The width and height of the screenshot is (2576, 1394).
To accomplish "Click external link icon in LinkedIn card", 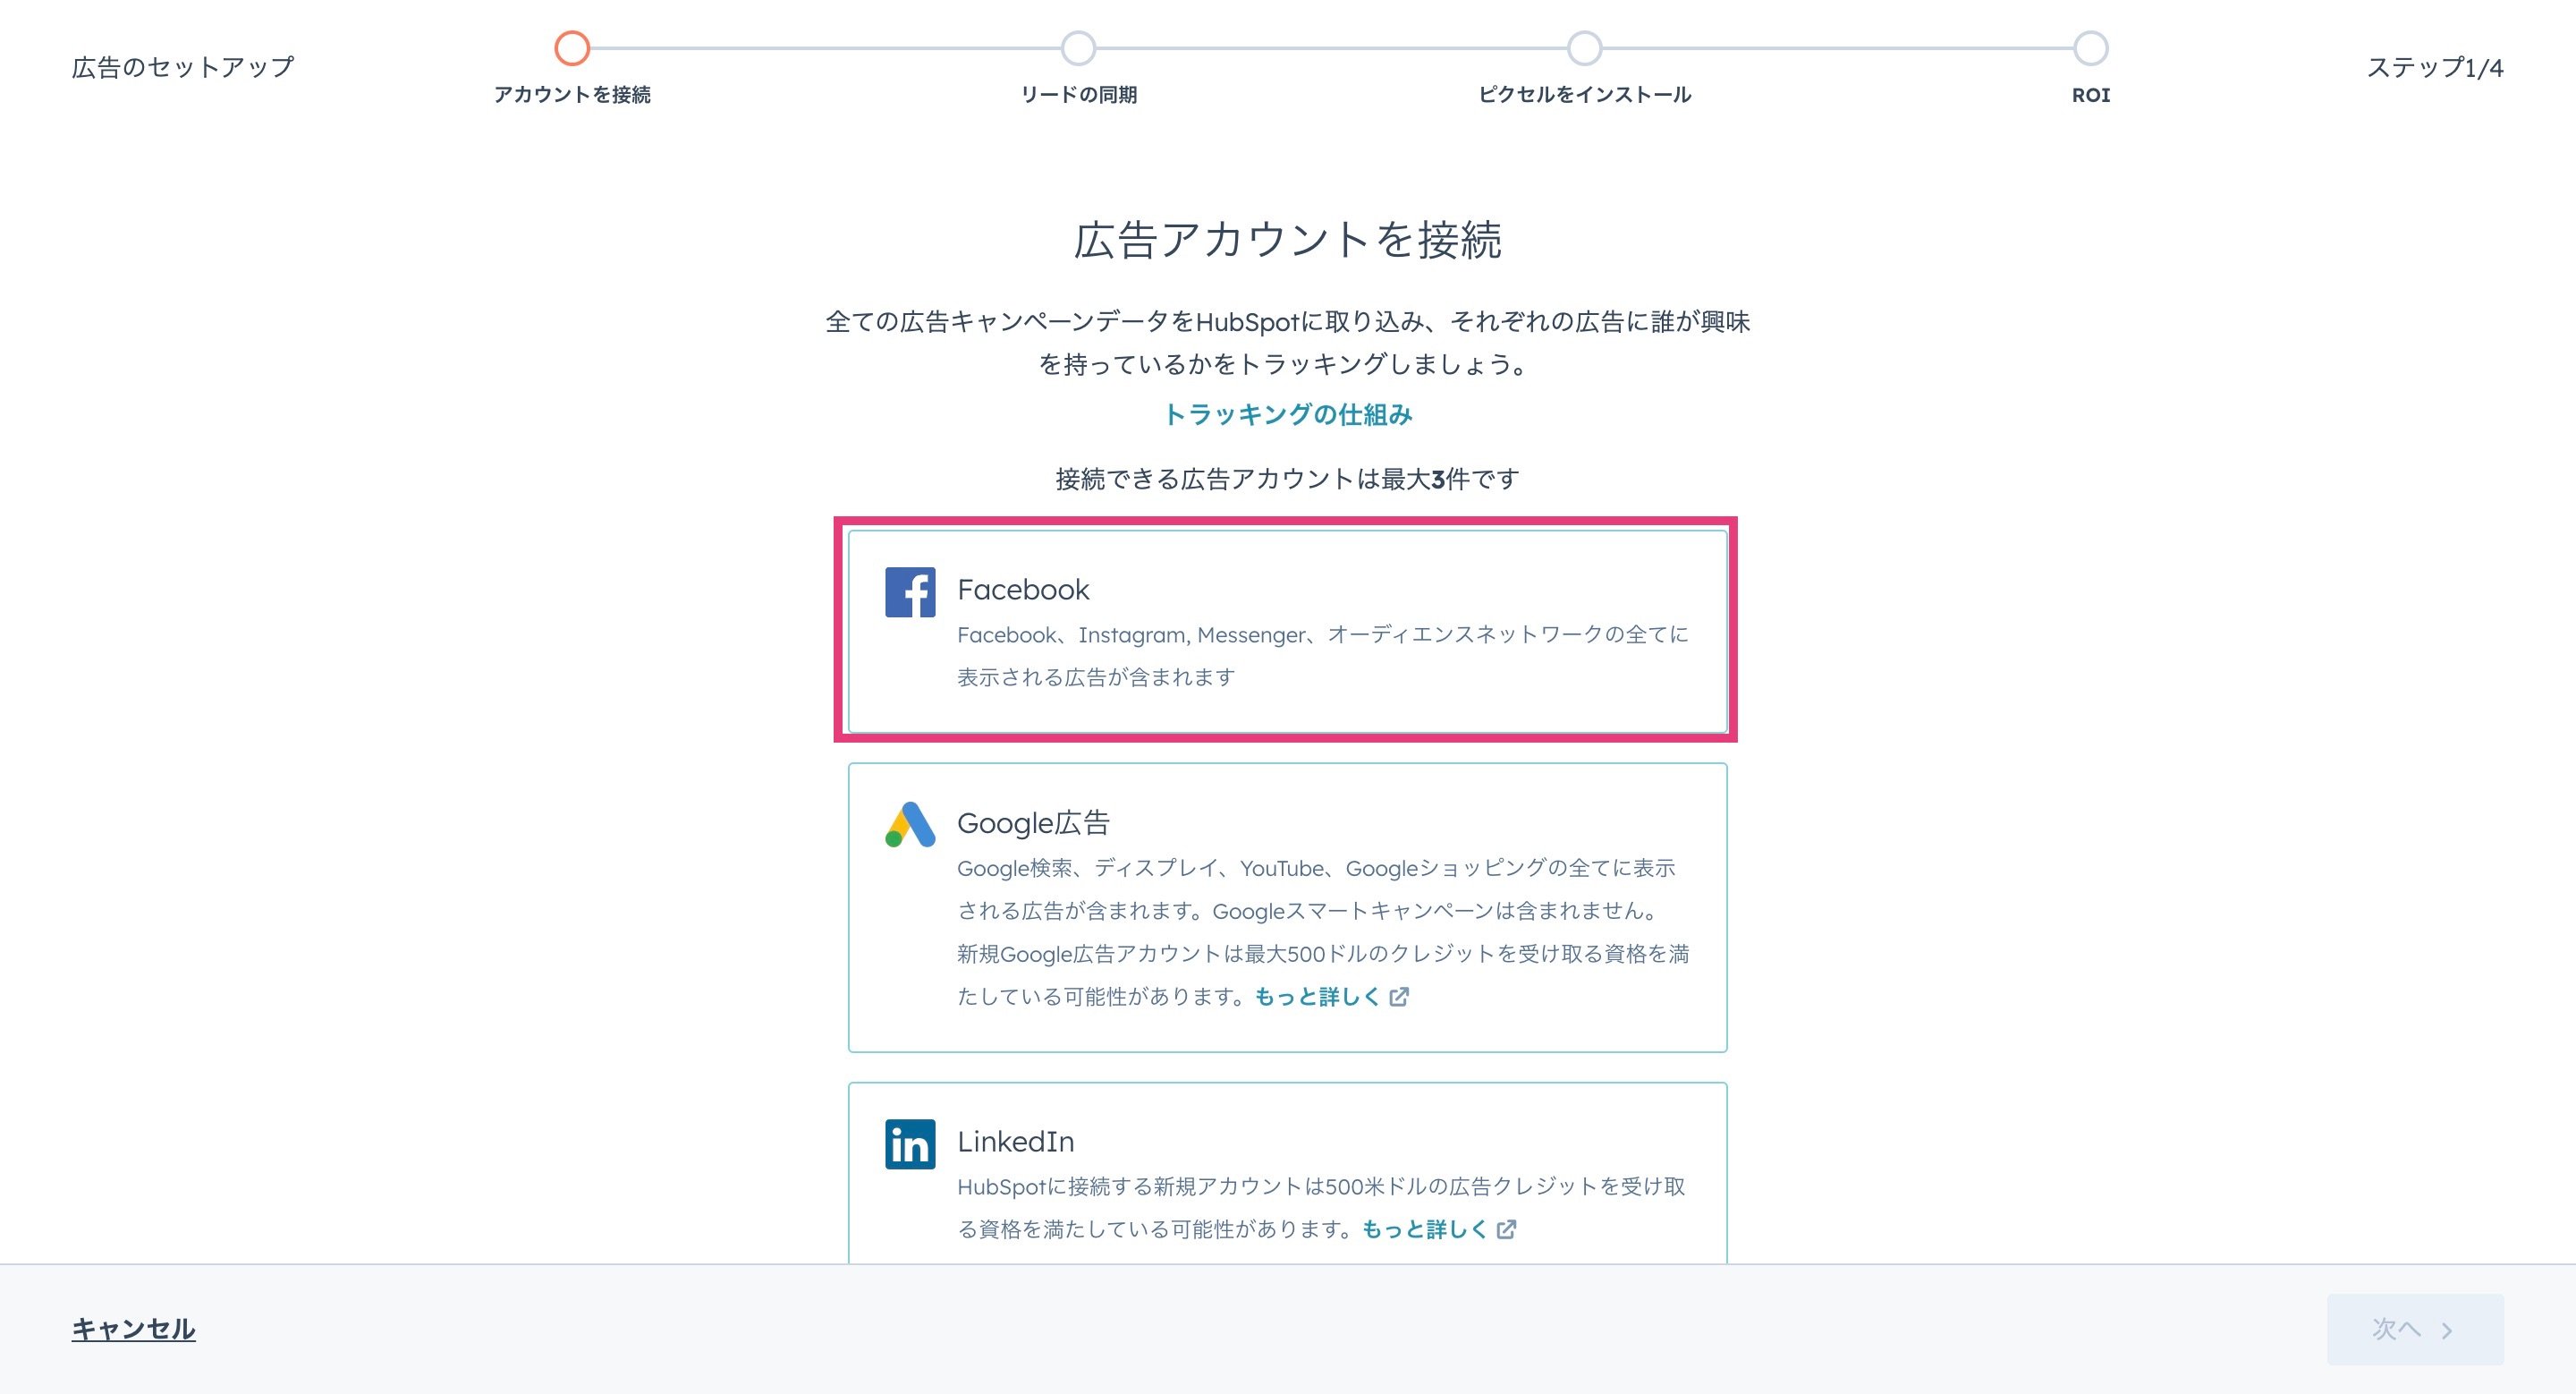I will tap(1506, 1229).
